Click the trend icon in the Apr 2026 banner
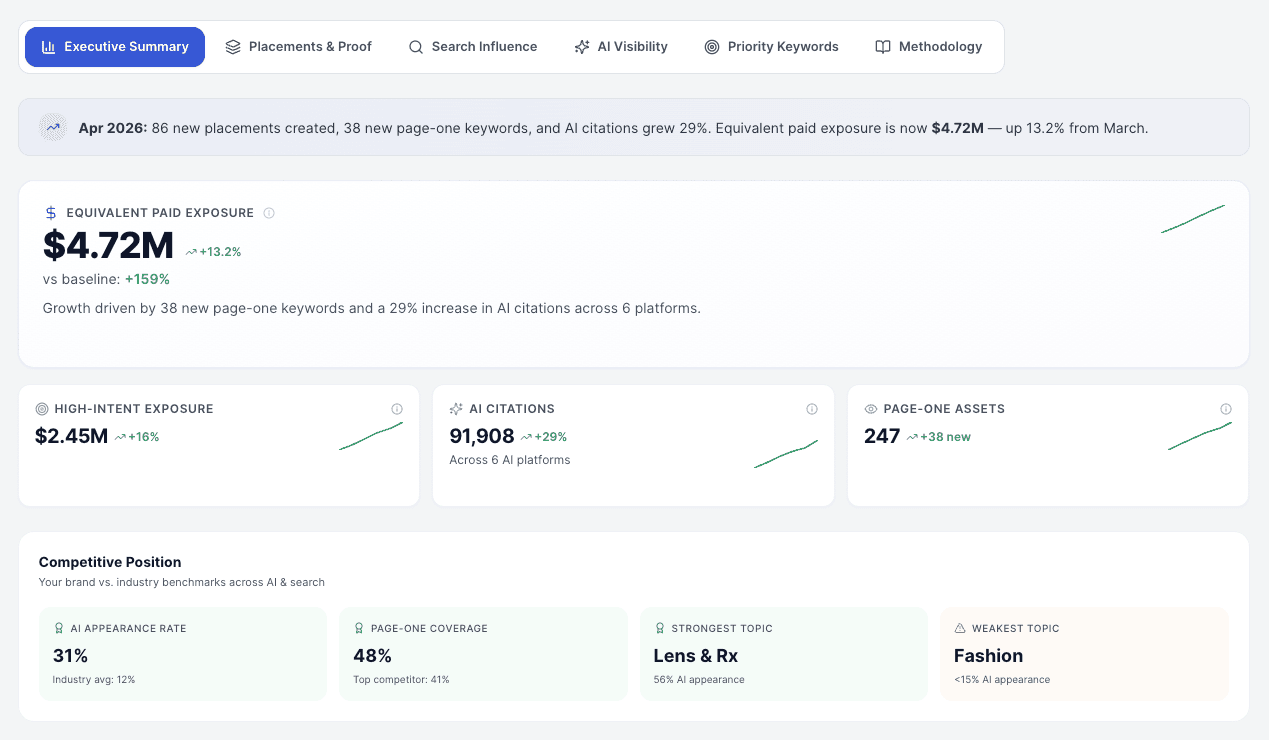This screenshot has width=1269, height=740. point(53,127)
